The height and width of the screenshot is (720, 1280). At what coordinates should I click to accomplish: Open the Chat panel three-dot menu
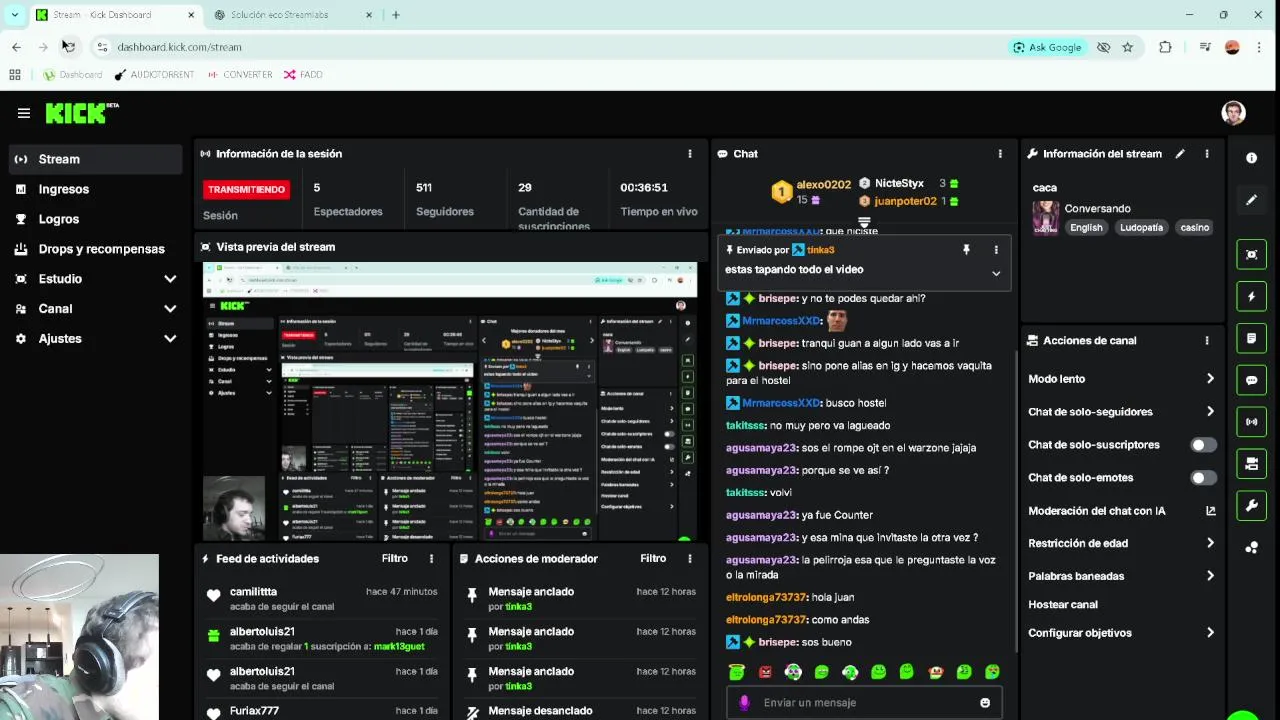pos(1000,154)
